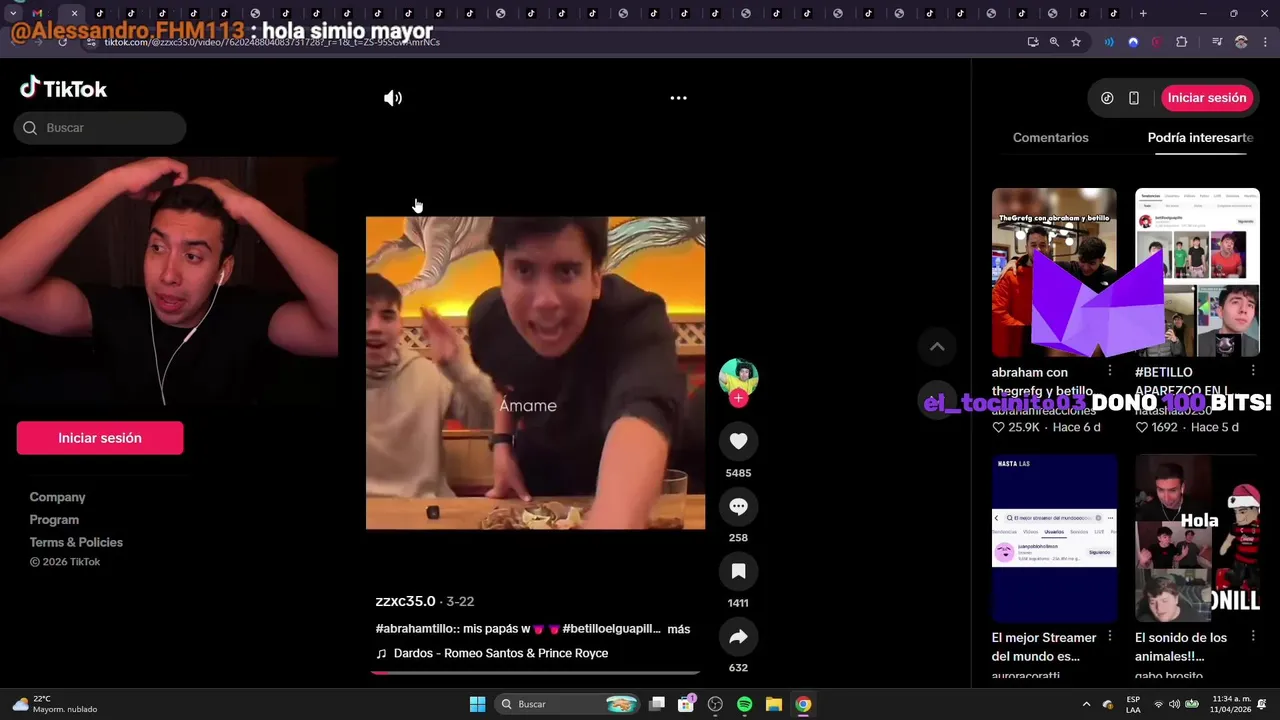
Task: Click the Chrome icon on the taskbar
Action: [803, 704]
